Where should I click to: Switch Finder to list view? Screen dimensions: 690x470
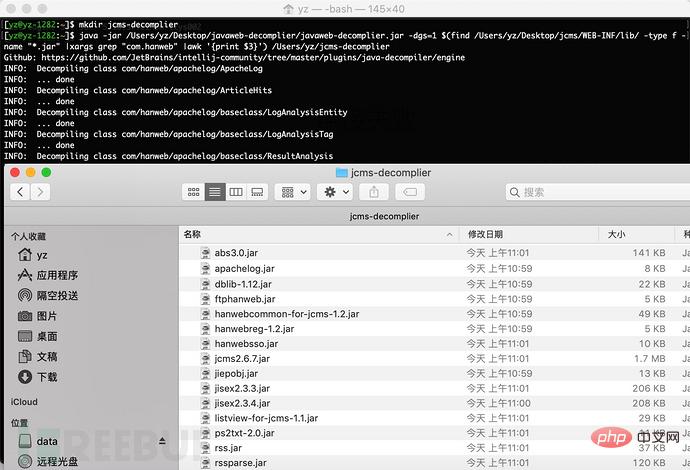[x=215, y=192]
